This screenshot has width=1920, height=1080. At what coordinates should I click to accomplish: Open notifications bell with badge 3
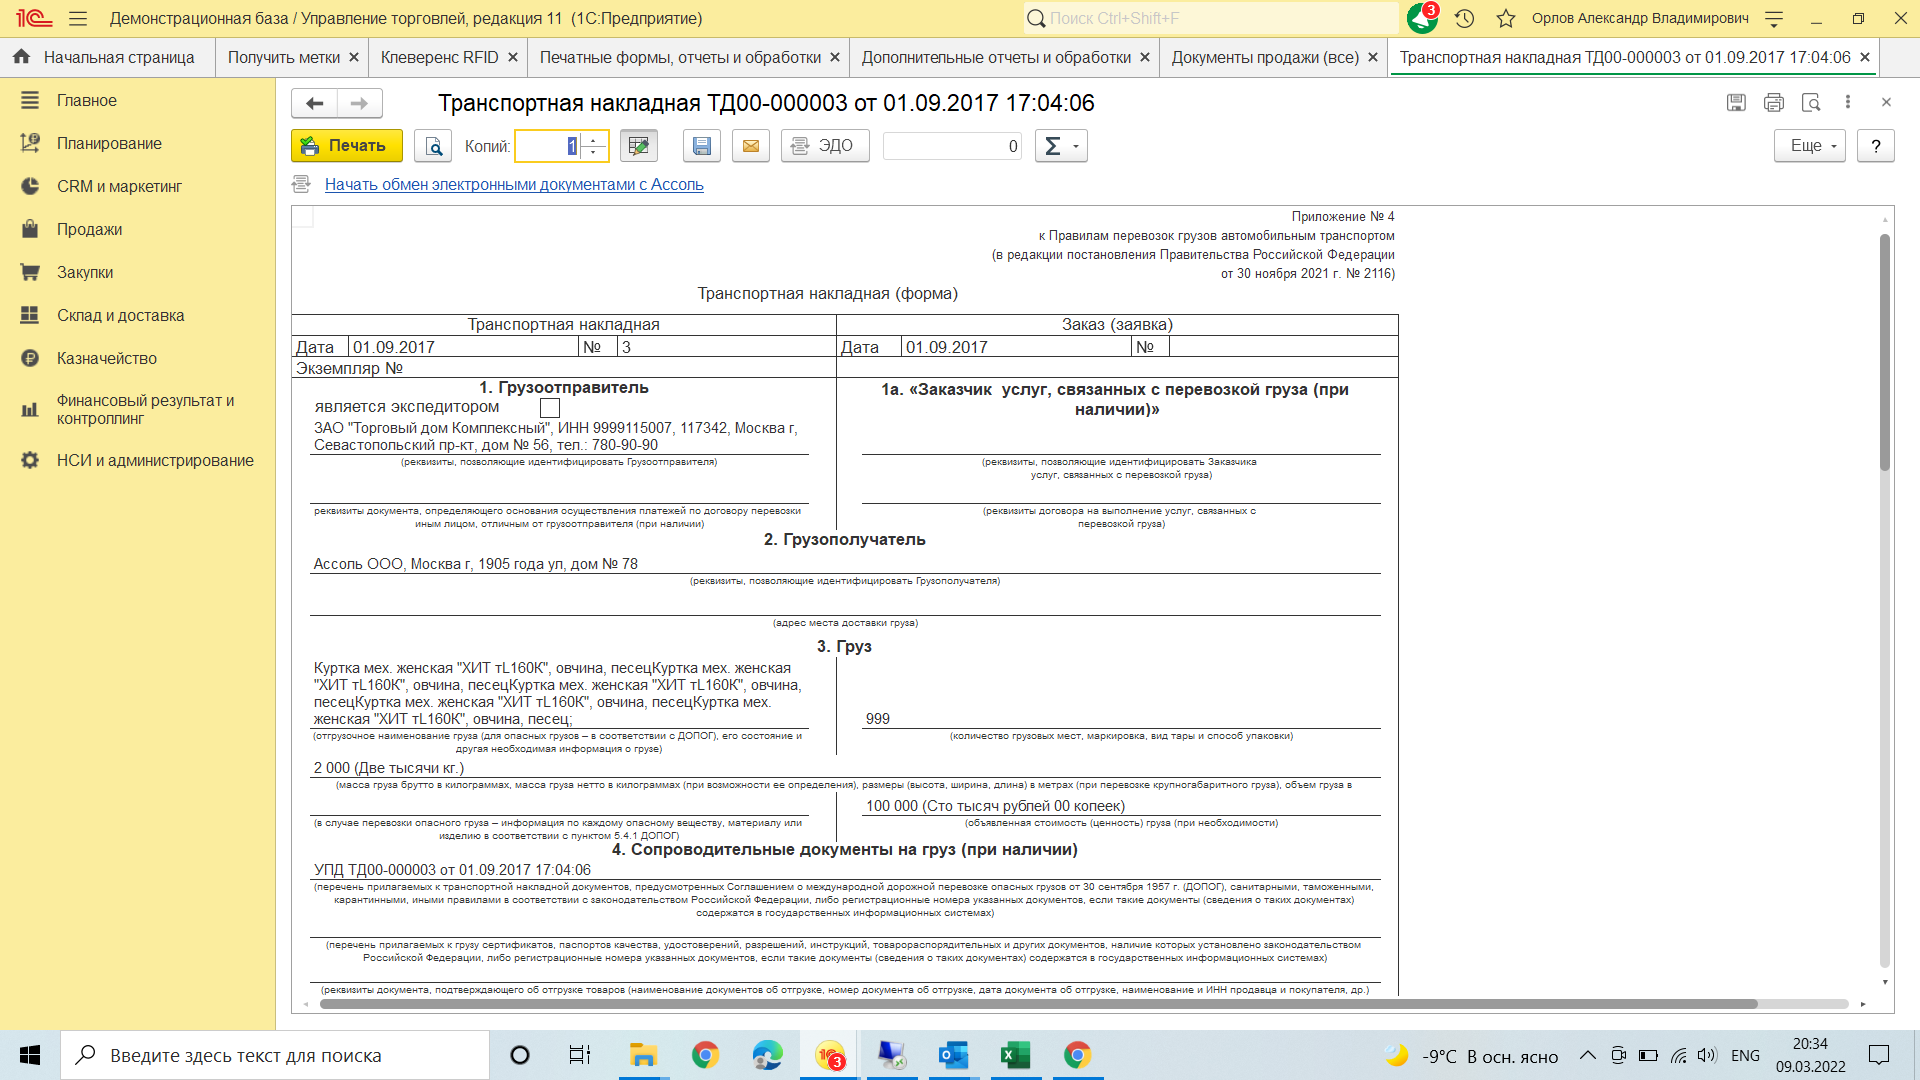(x=1422, y=18)
